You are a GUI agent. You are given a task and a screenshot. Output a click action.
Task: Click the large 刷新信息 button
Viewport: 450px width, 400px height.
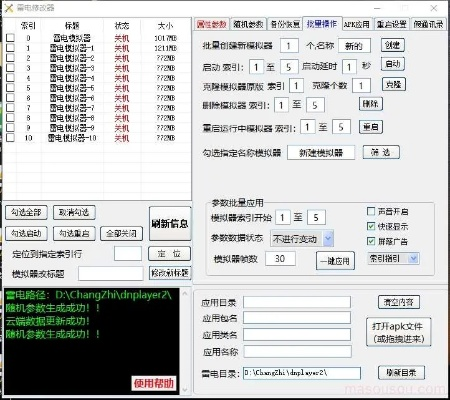point(170,223)
